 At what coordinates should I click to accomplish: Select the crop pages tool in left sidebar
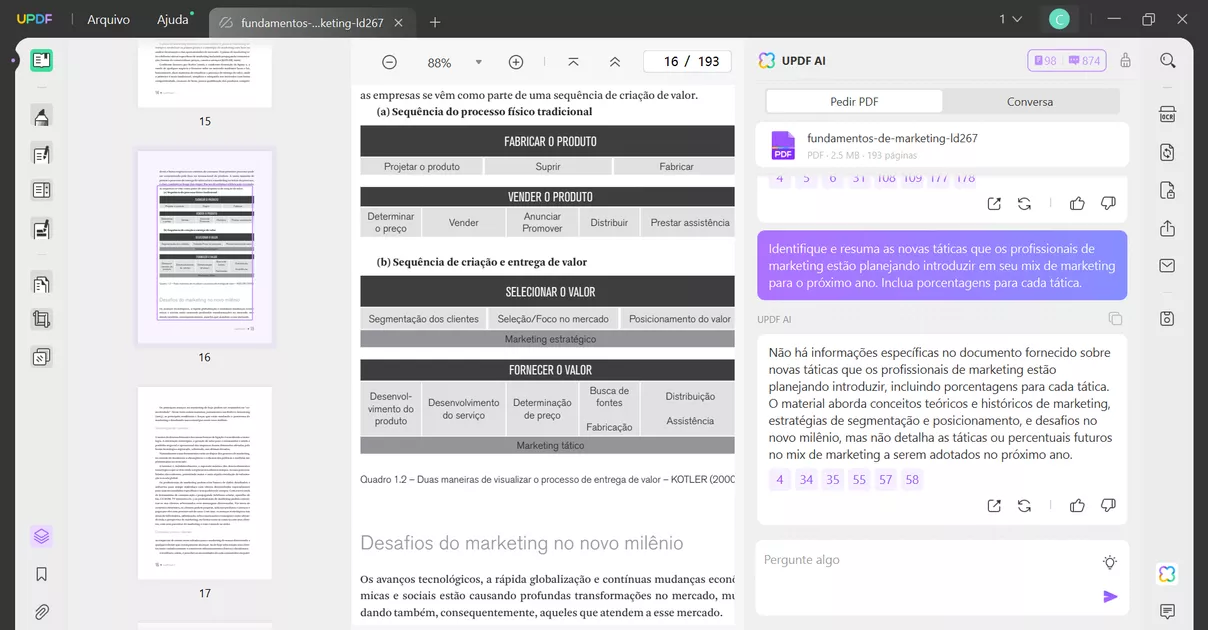(40, 319)
